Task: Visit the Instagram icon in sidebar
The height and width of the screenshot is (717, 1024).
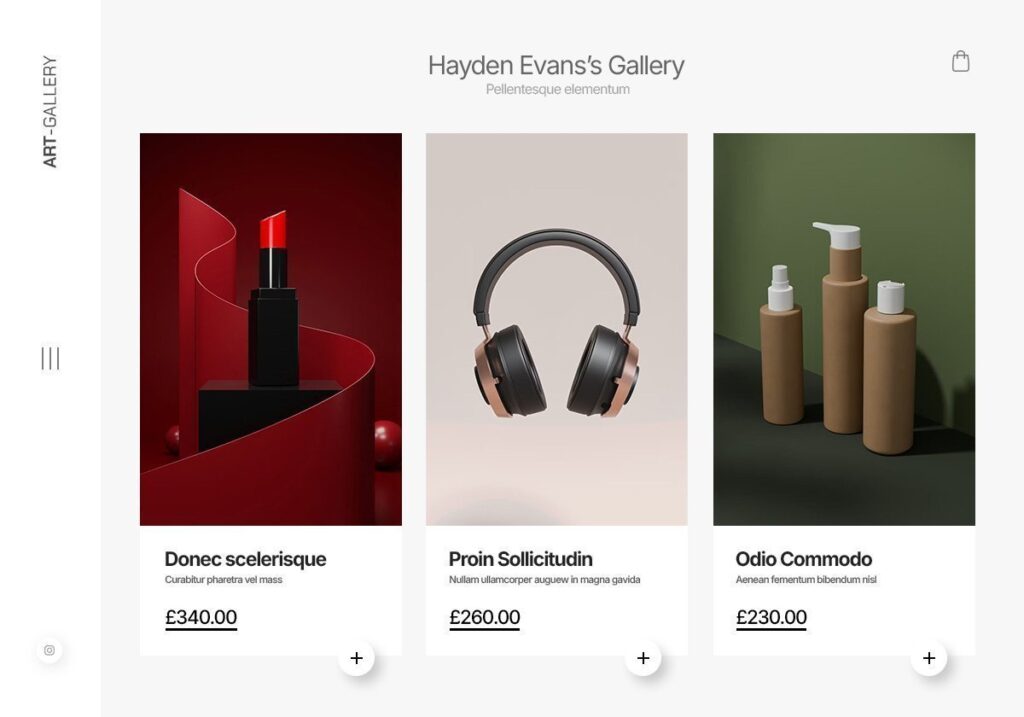Action: (x=50, y=650)
